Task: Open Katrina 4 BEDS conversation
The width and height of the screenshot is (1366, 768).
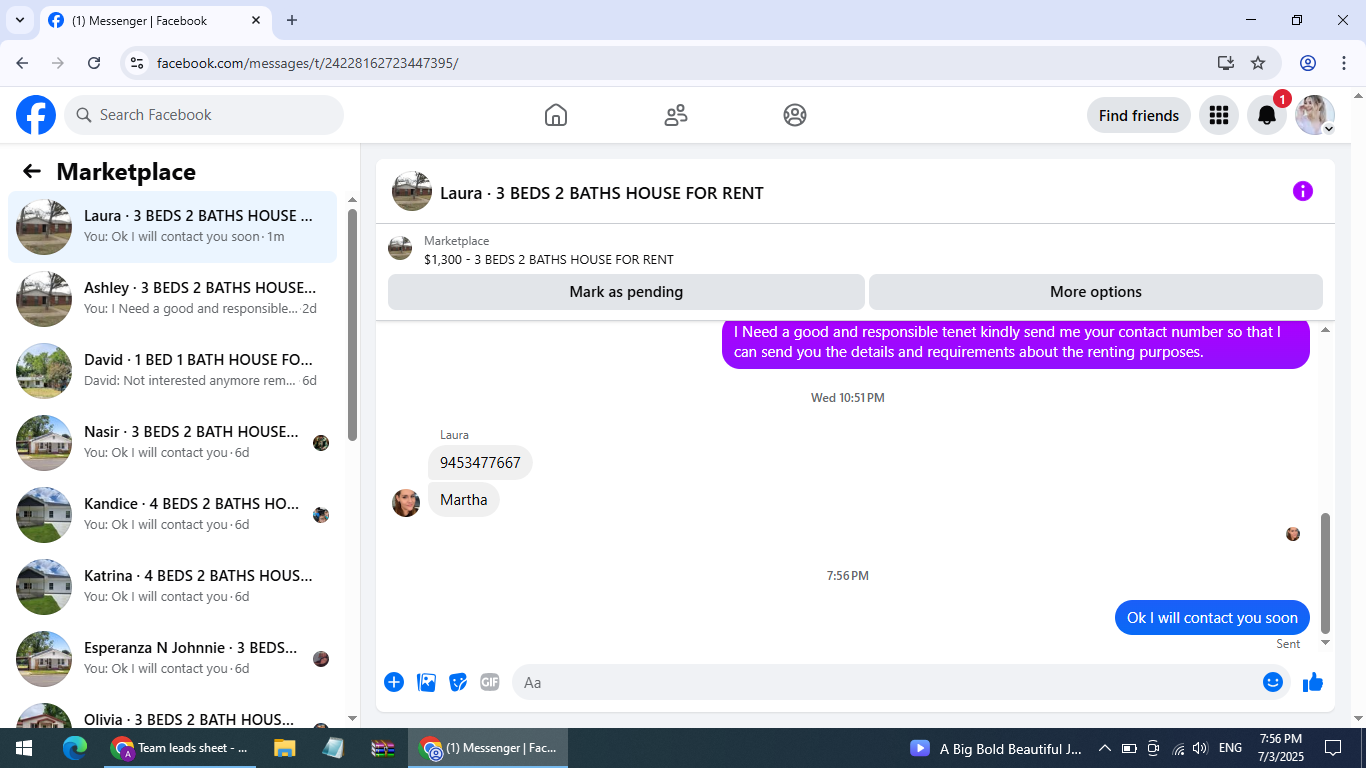Action: tap(173, 587)
